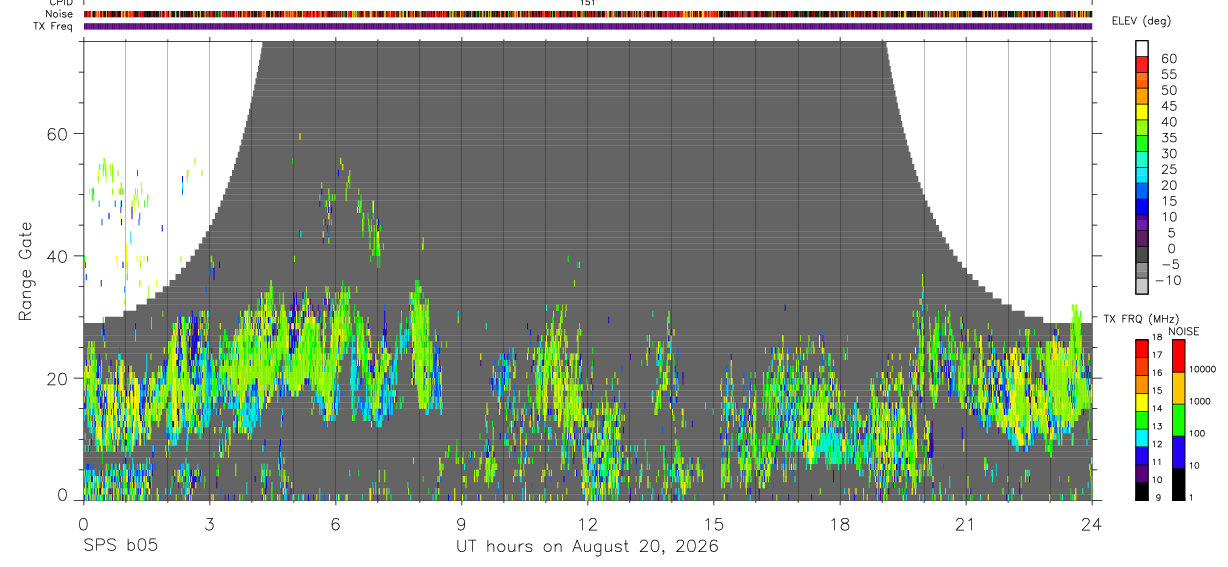Viewport: 1228px width, 567px height.
Task: Click the white top elevation color box
Action: (1142, 48)
